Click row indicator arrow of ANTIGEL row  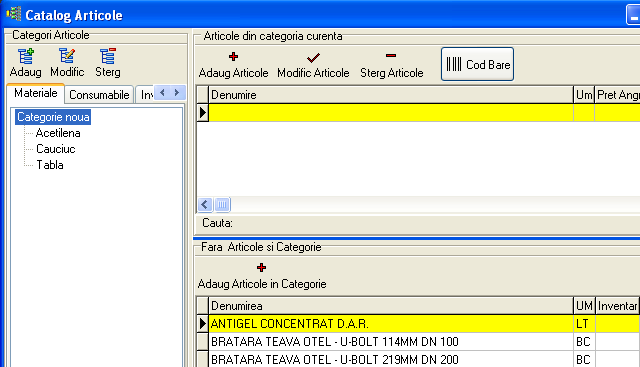click(x=203, y=324)
